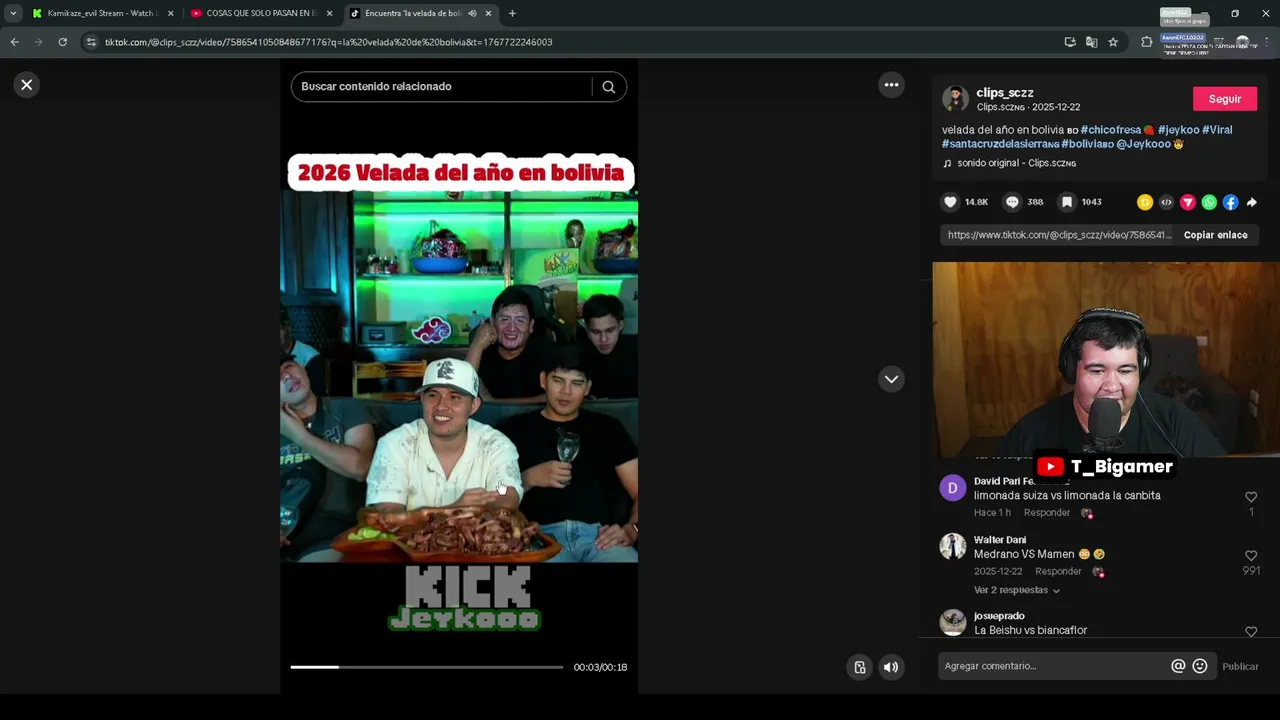Go back in browser history

[14, 42]
